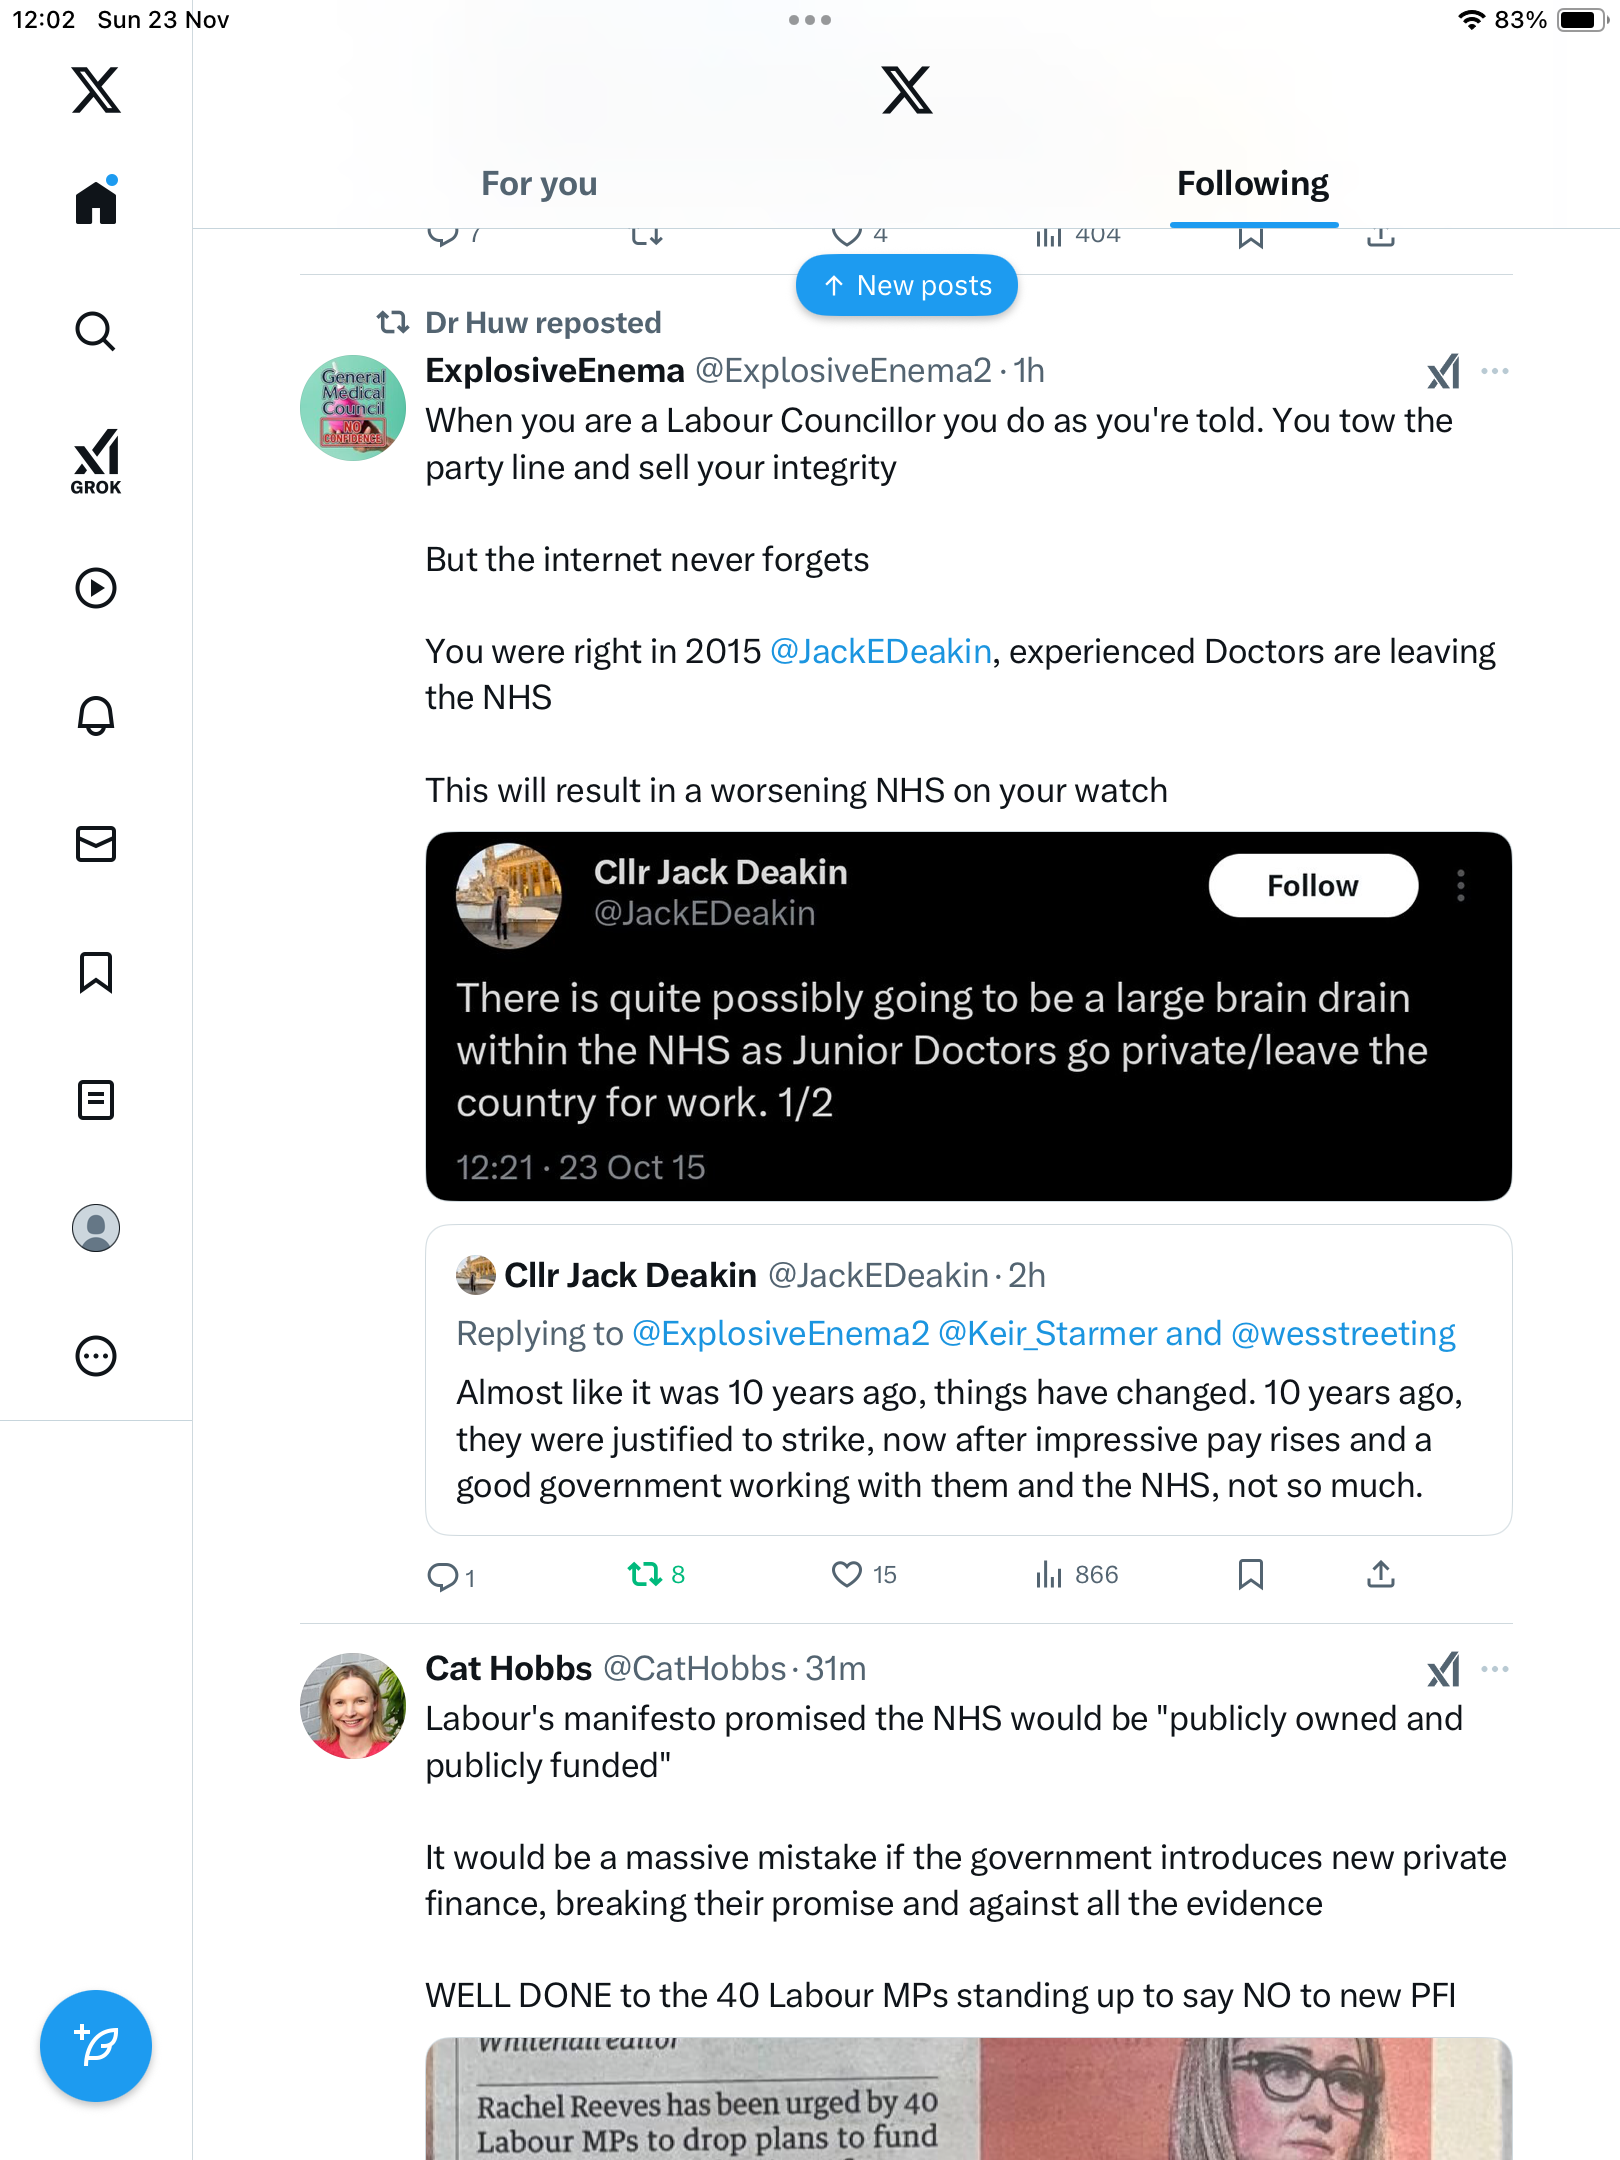Viewport: 1620px width, 2160px height.
Task: Open the @JackEDeakin mention link
Action: point(881,652)
